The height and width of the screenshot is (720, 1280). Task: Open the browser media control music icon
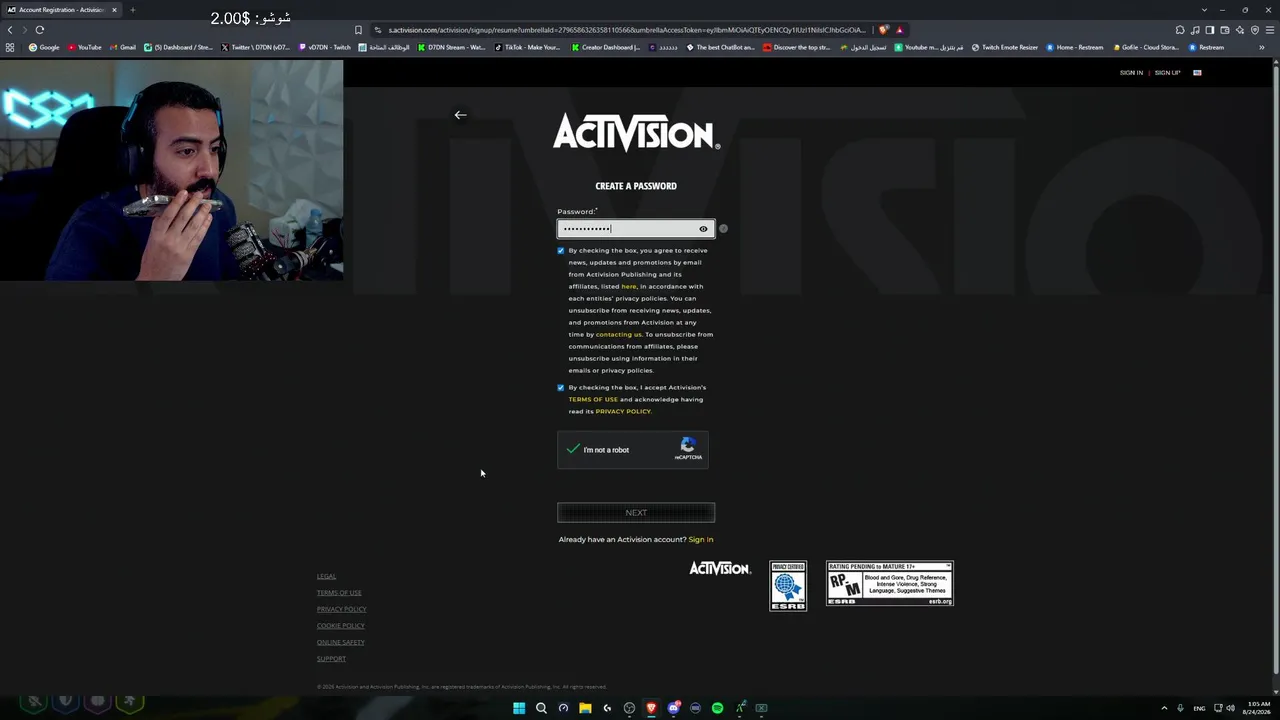[x=1195, y=30]
